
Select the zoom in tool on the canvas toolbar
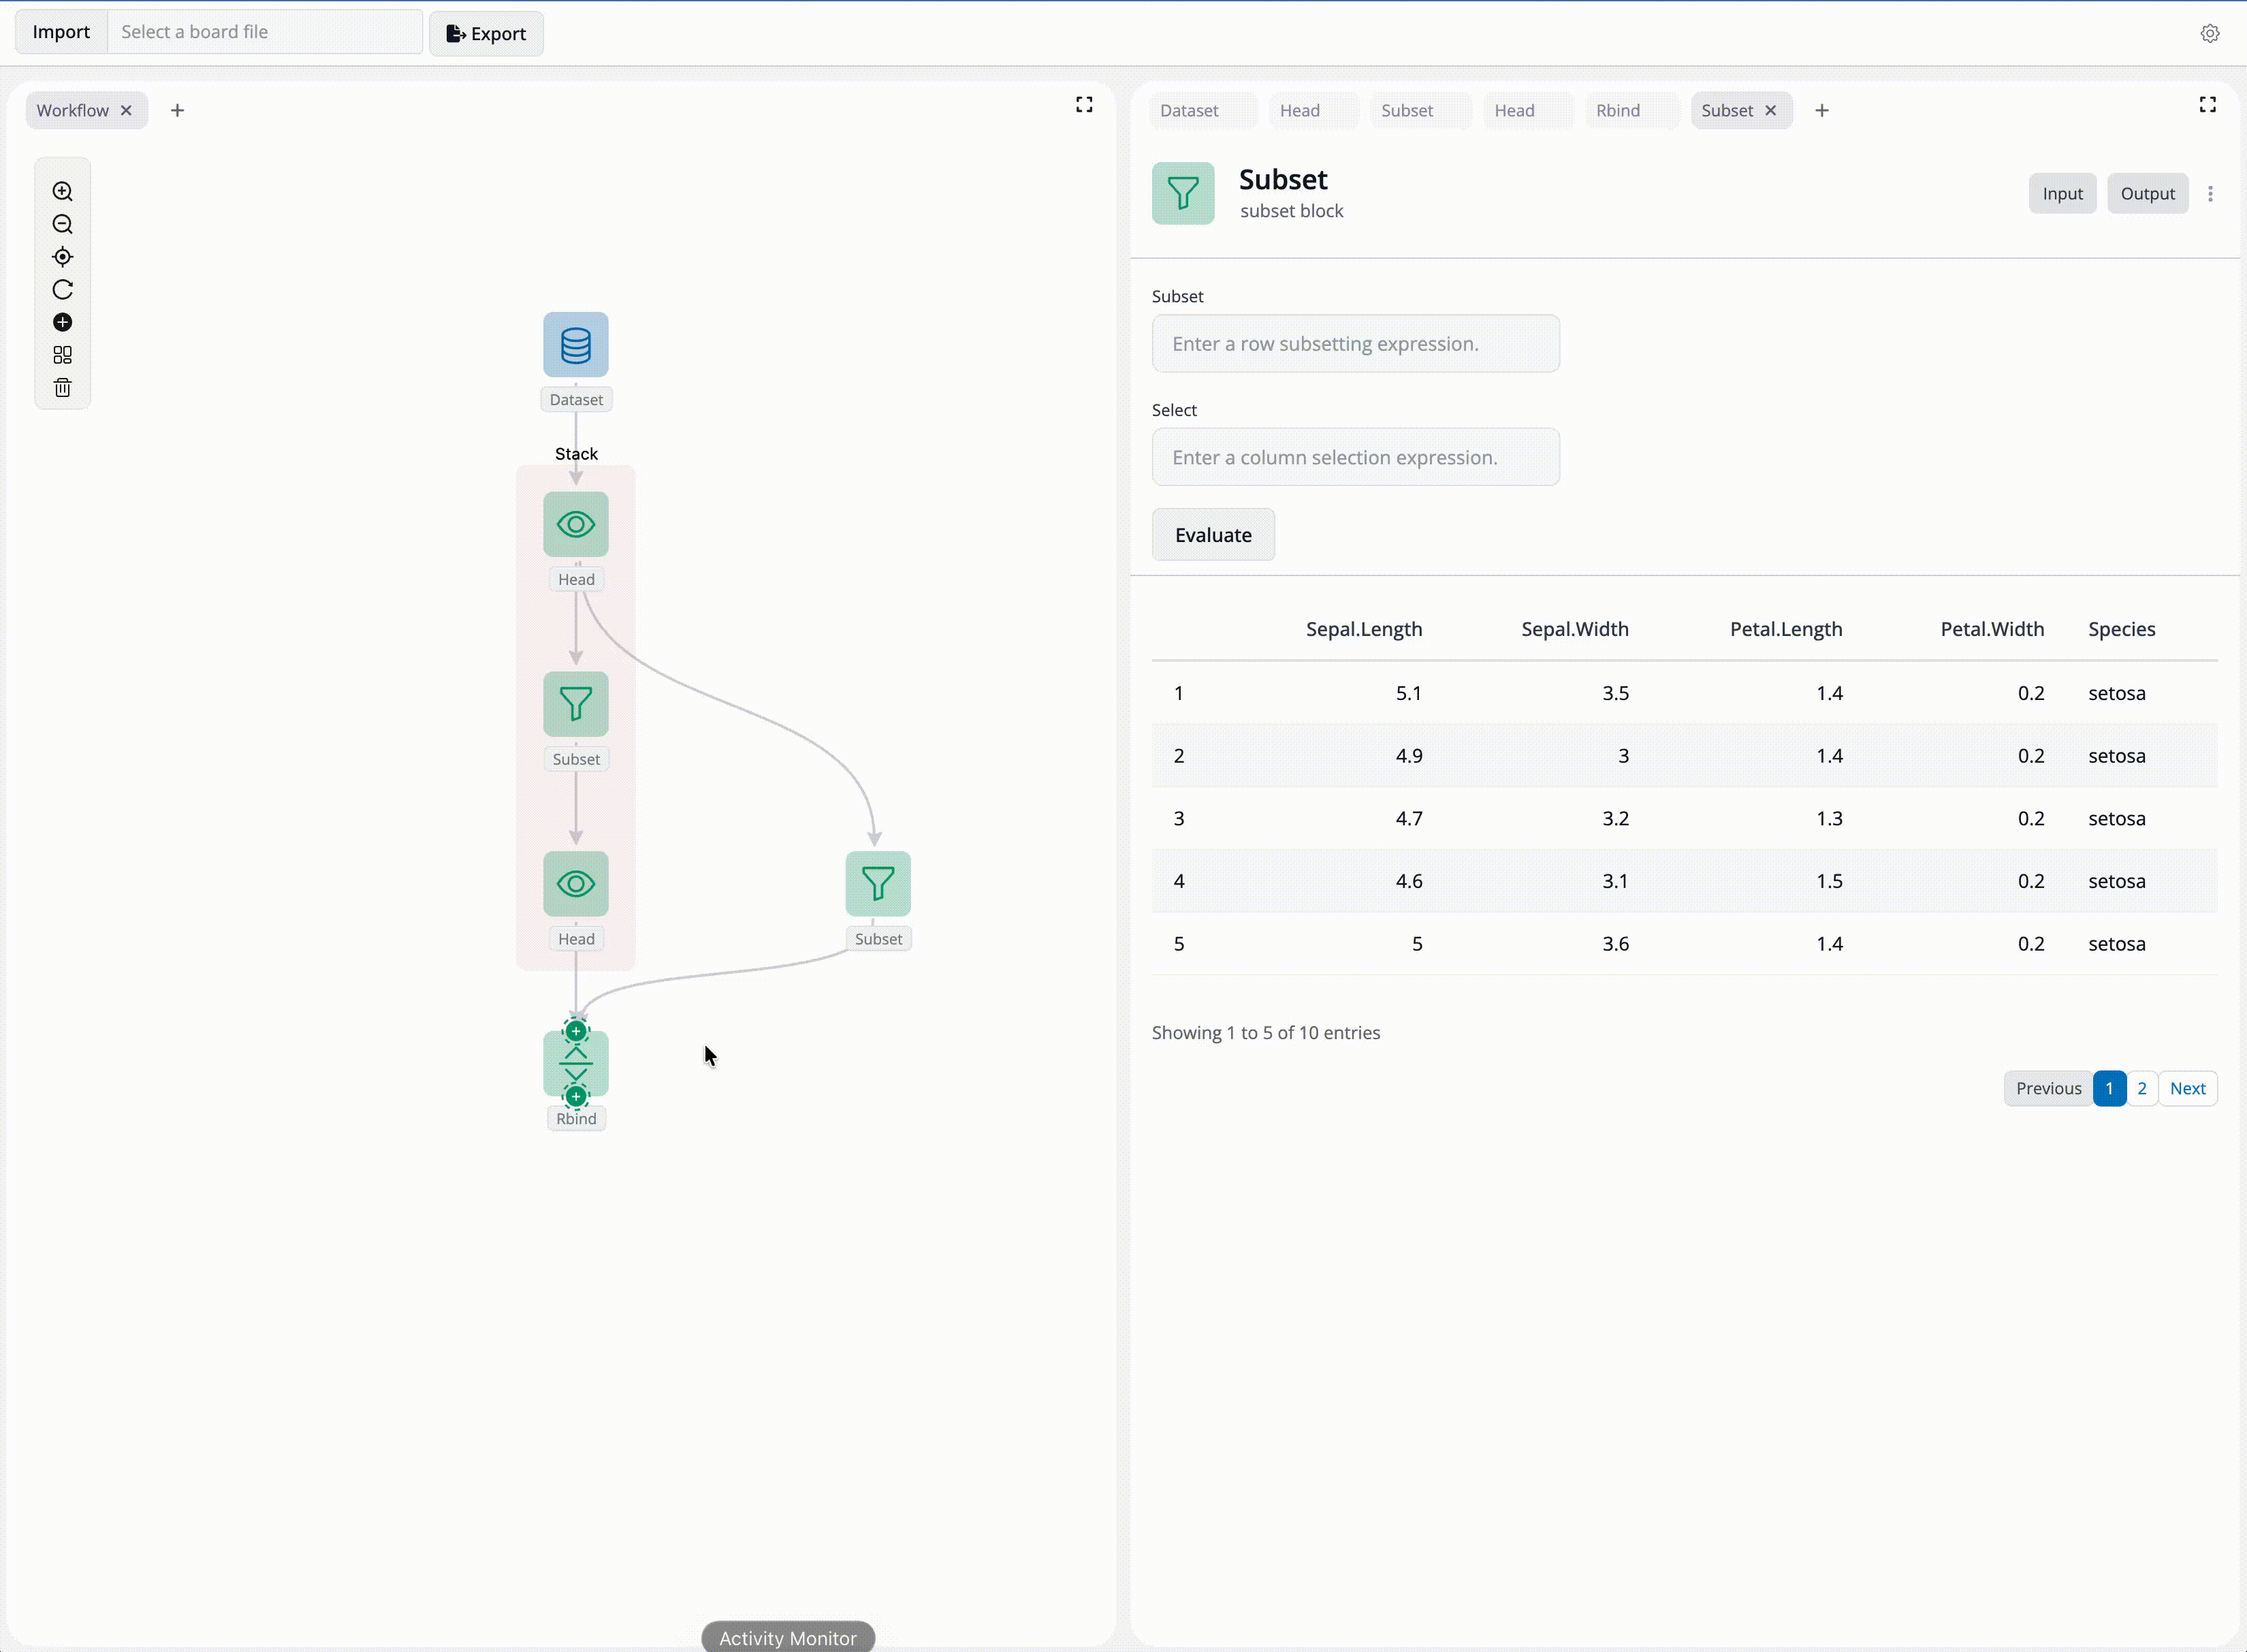(x=62, y=191)
